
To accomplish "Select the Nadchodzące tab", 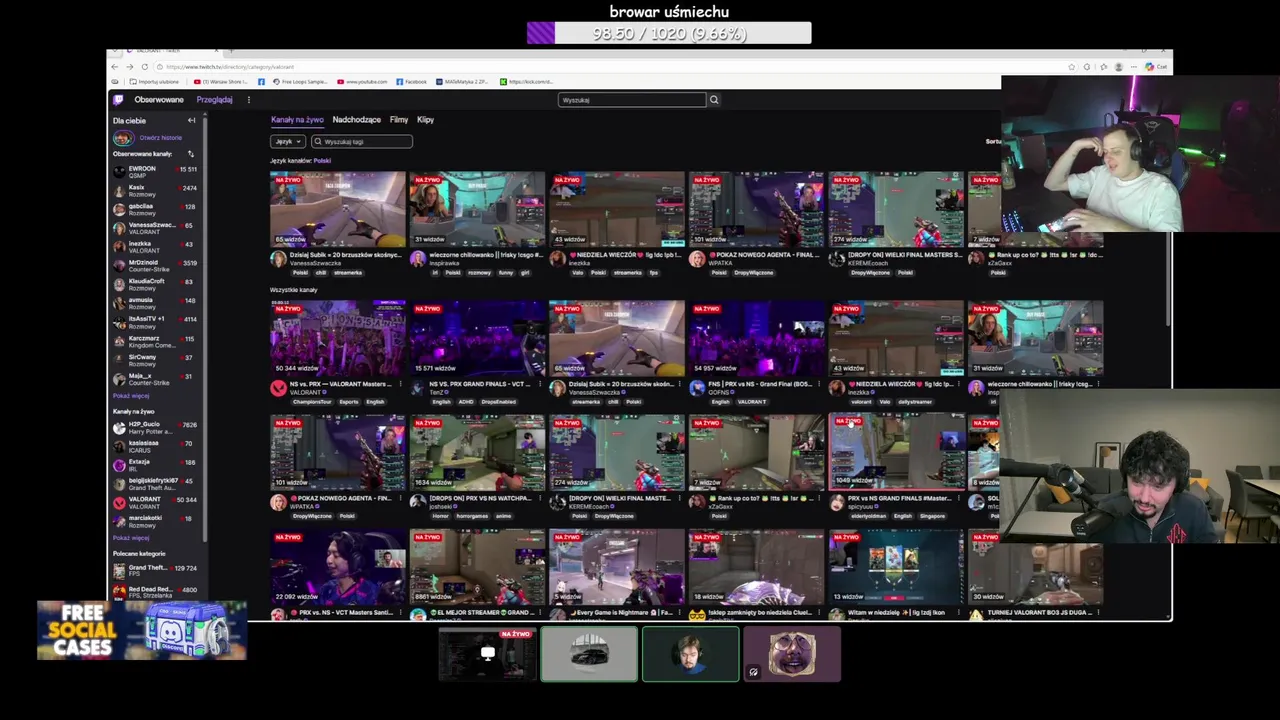I will [x=356, y=120].
